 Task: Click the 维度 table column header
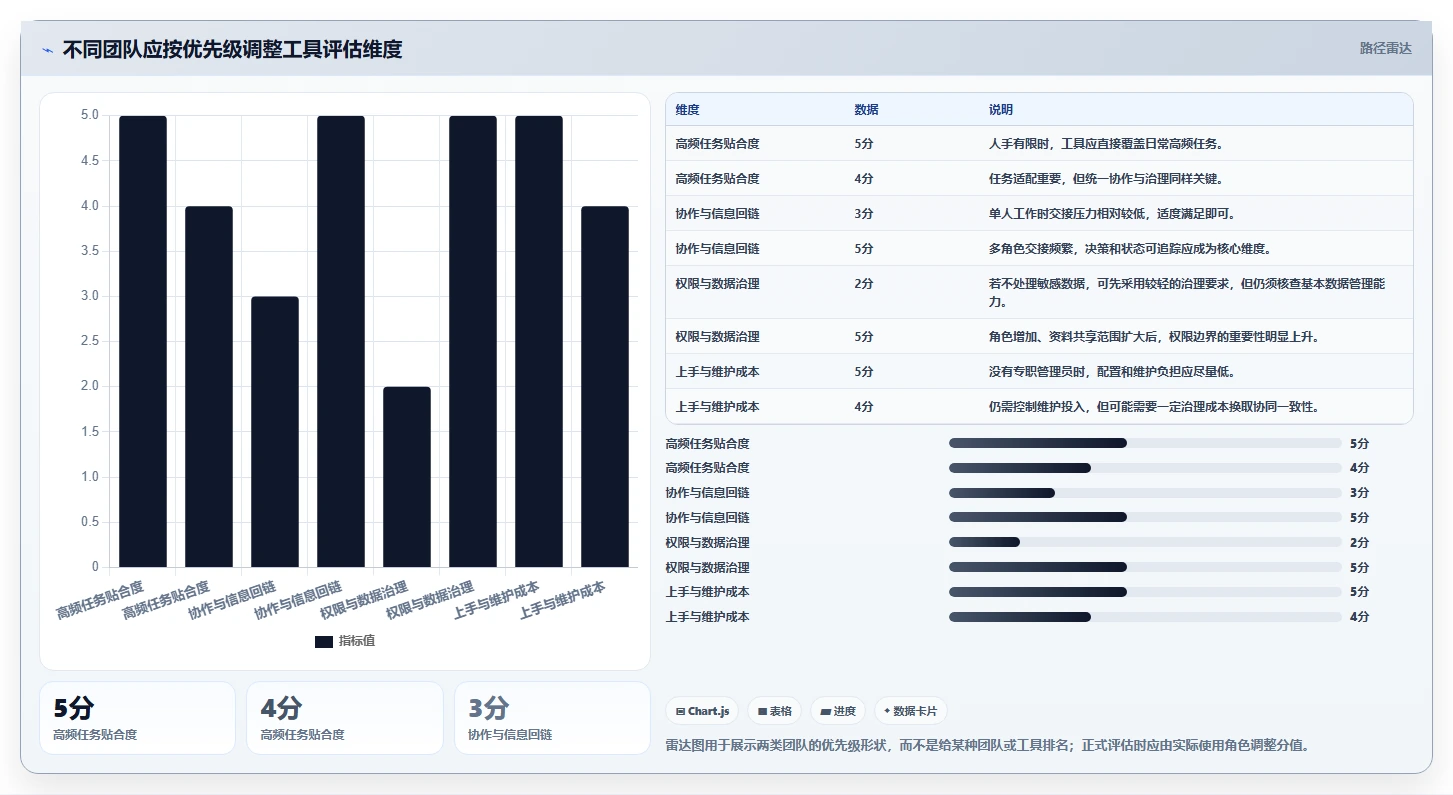click(687, 109)
